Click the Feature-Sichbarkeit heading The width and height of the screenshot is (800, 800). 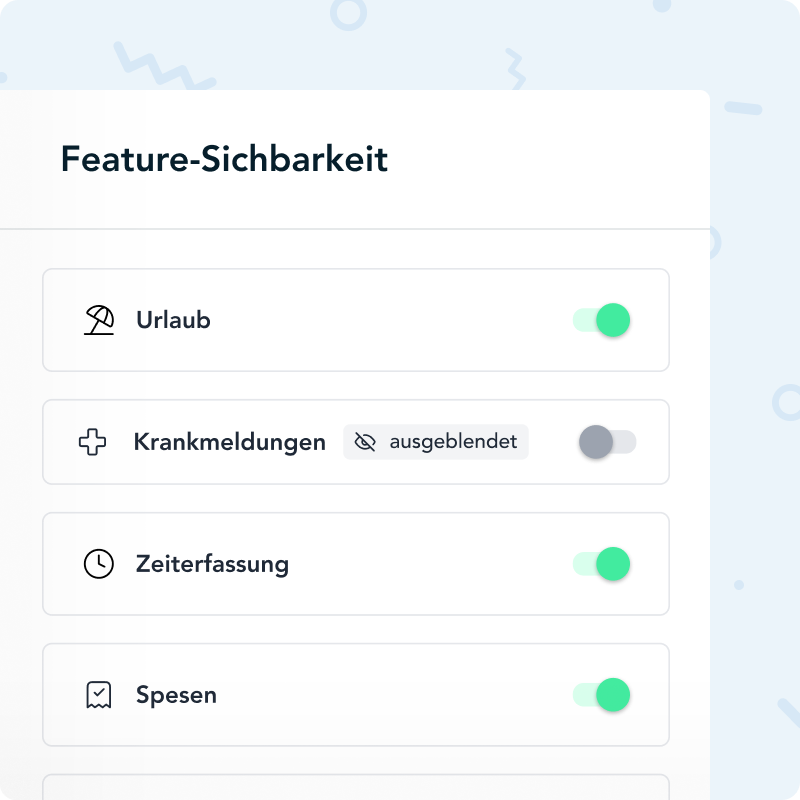(224, 159)
